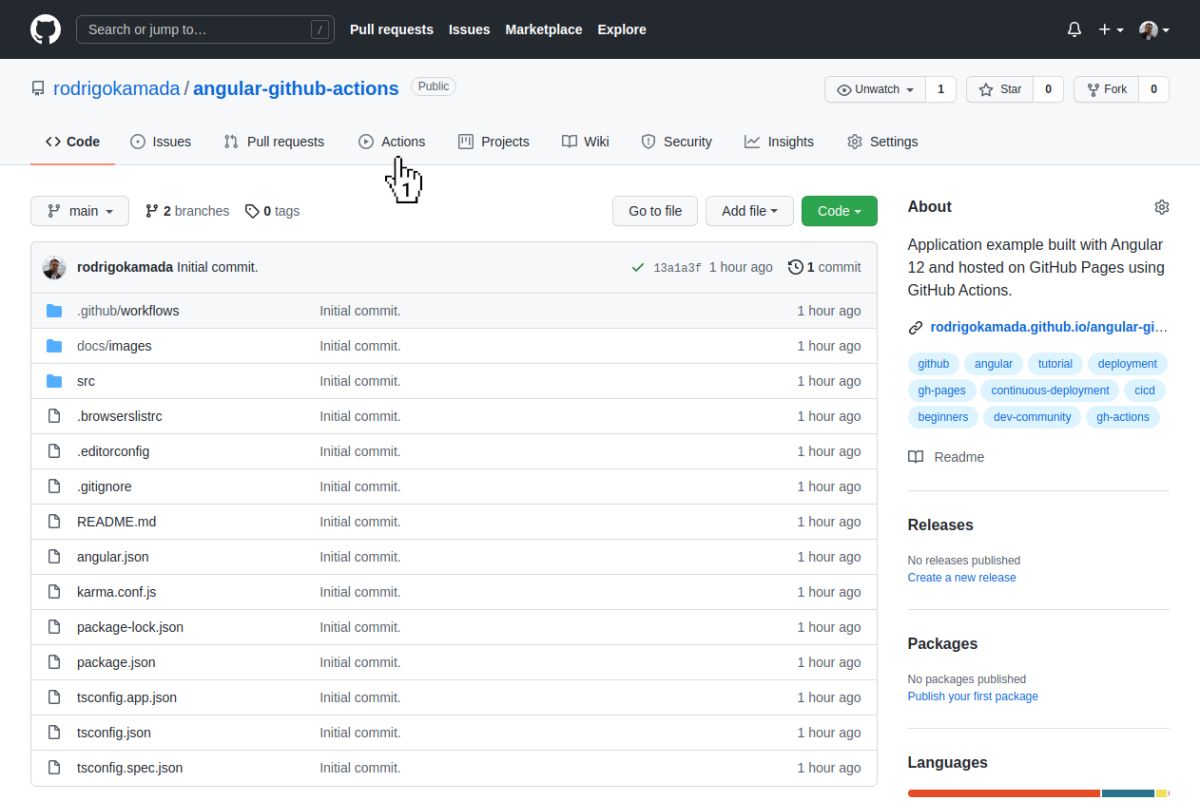This screenshot has height=801, width=1200.
Task: Click the About settings gear icon
Action: pos(1161,207)
